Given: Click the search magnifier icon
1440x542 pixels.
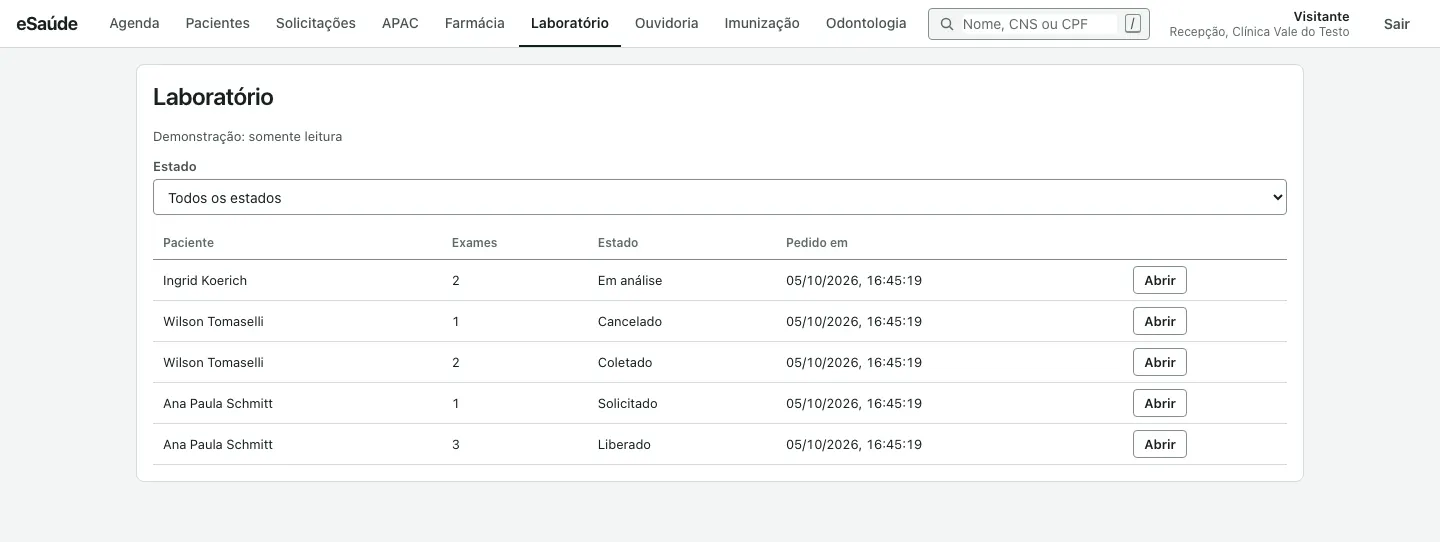Looking at the screenshot, I should click(x=947, y=24).
